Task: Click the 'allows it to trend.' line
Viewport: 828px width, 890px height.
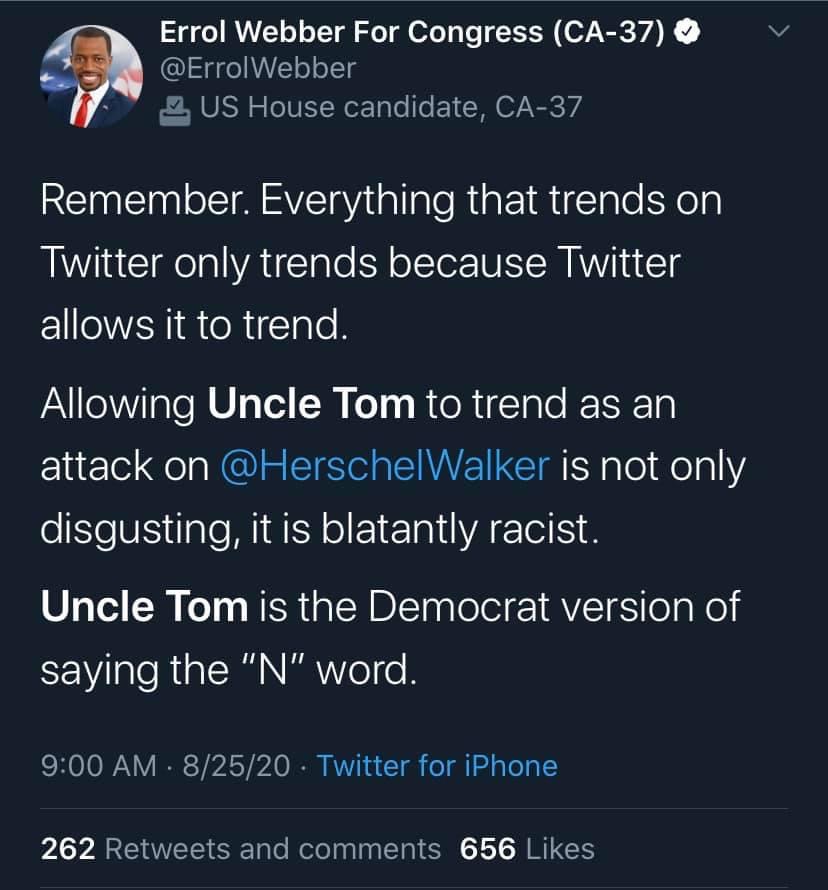Action: coord(195,325)
